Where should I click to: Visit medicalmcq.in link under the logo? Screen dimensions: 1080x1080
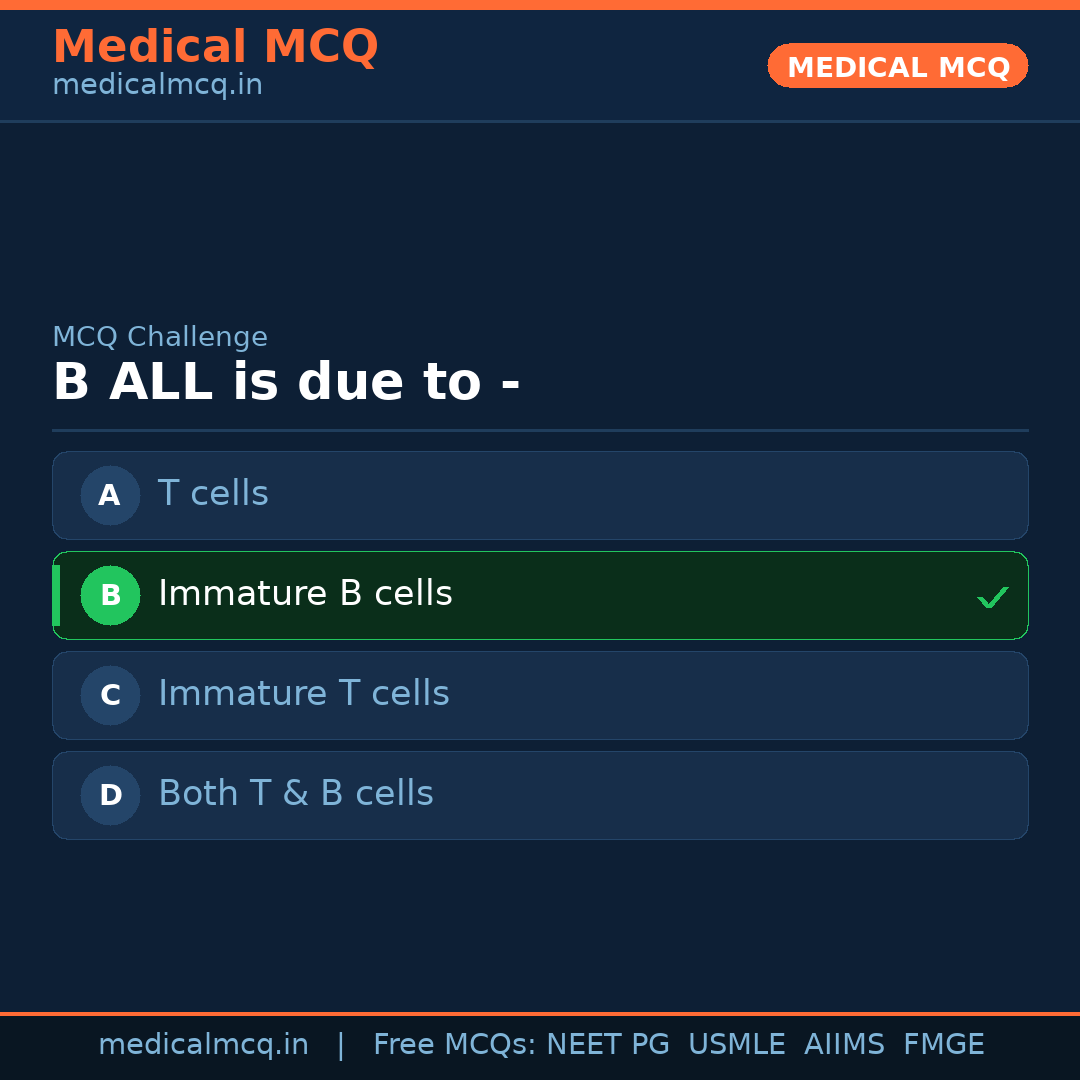157,85
